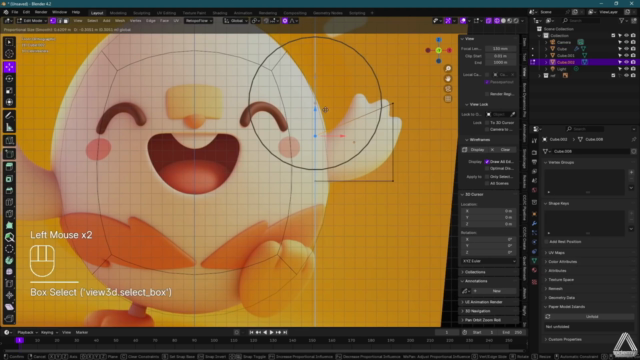Viewport: 640px width, 360px height.
Task: Disable Cube.002 in renders via camera icon
Action: click(x=633, y=62)
